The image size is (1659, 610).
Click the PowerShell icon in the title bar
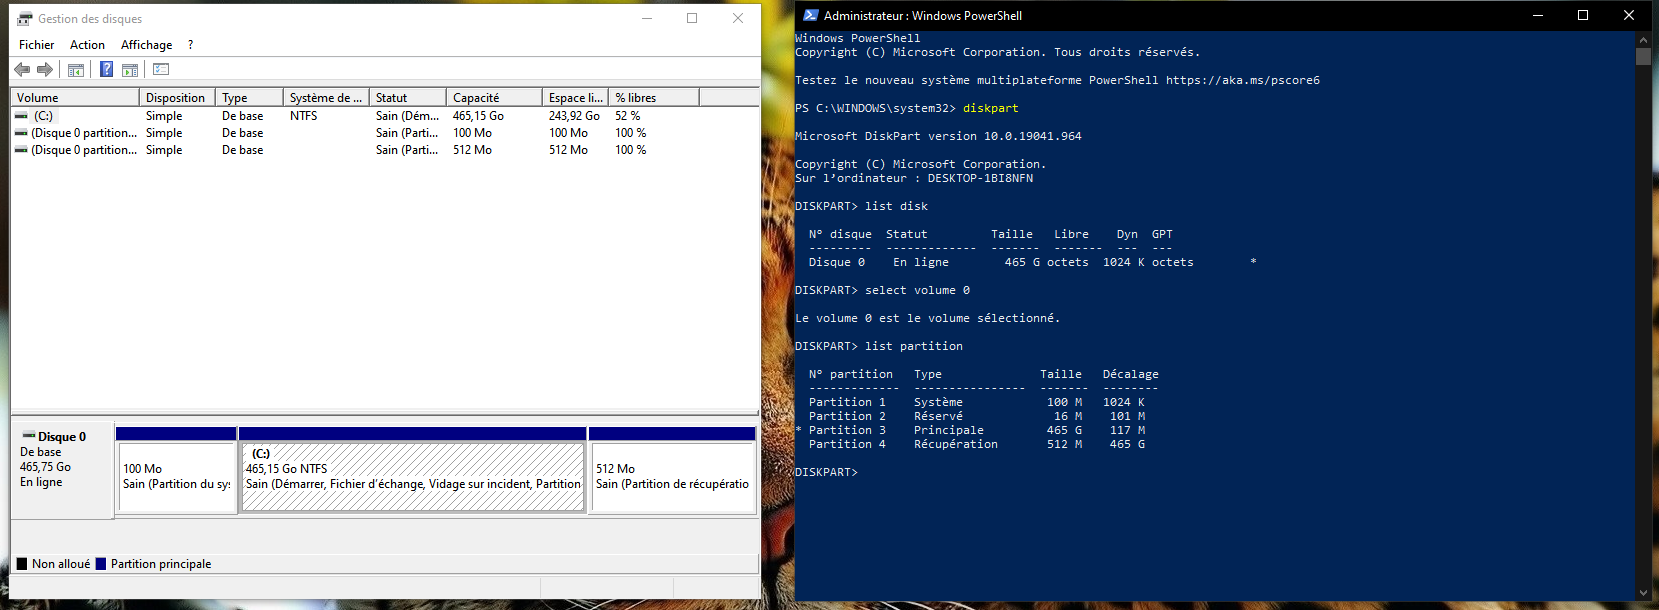click(811, 15)
